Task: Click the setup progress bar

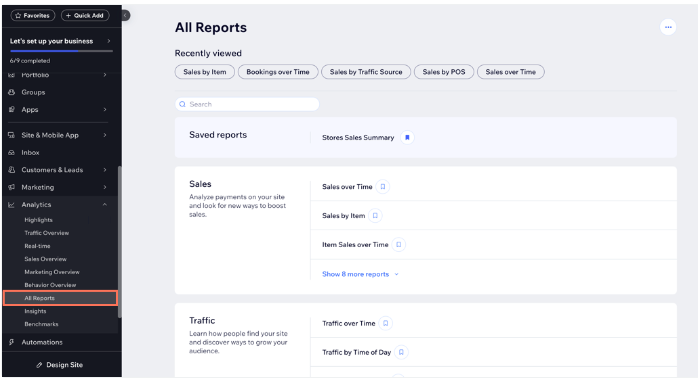Action: point(61,51)
